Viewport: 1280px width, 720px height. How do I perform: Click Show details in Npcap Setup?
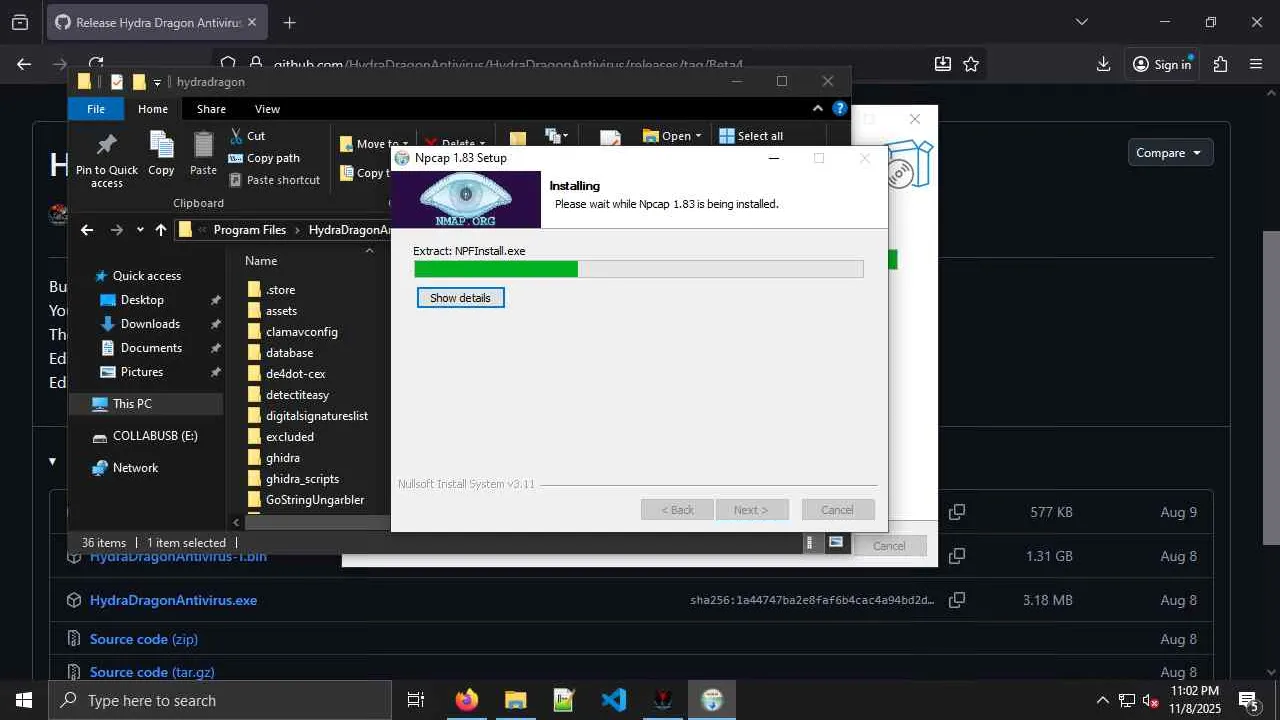[x=460, y=298]
